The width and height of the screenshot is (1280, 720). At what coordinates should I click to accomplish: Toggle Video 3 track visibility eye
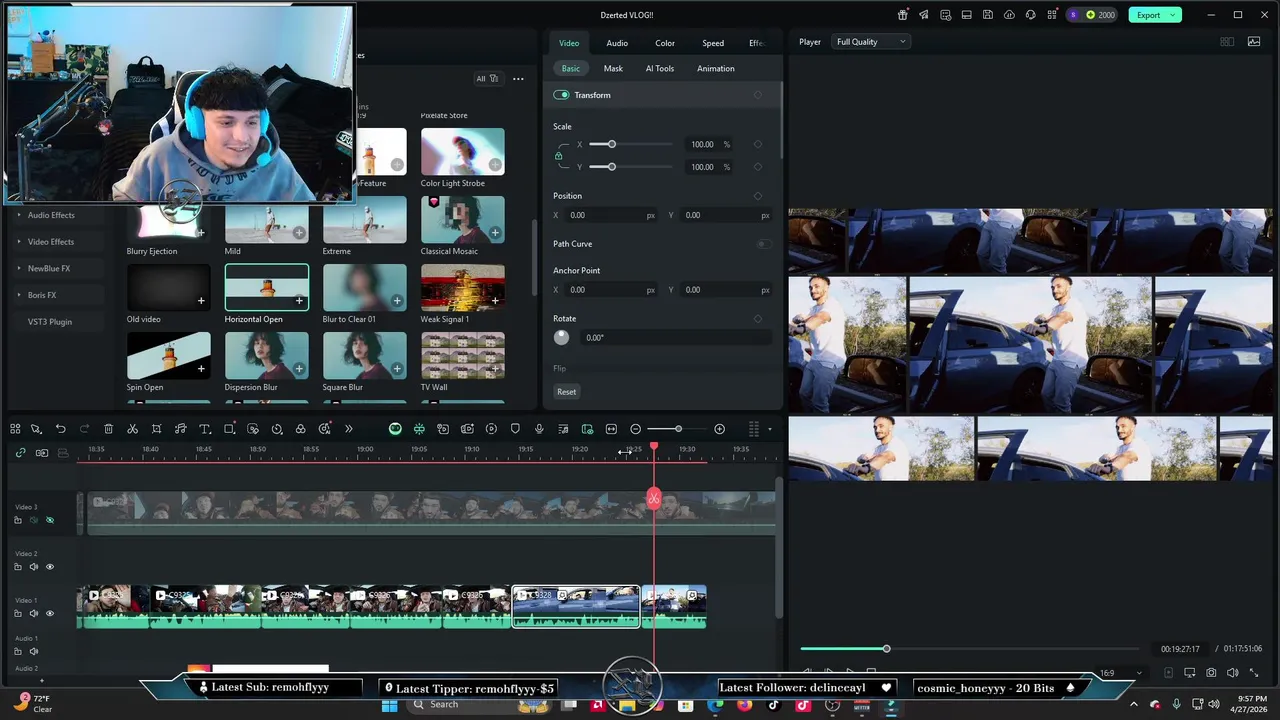coord(50,520)
